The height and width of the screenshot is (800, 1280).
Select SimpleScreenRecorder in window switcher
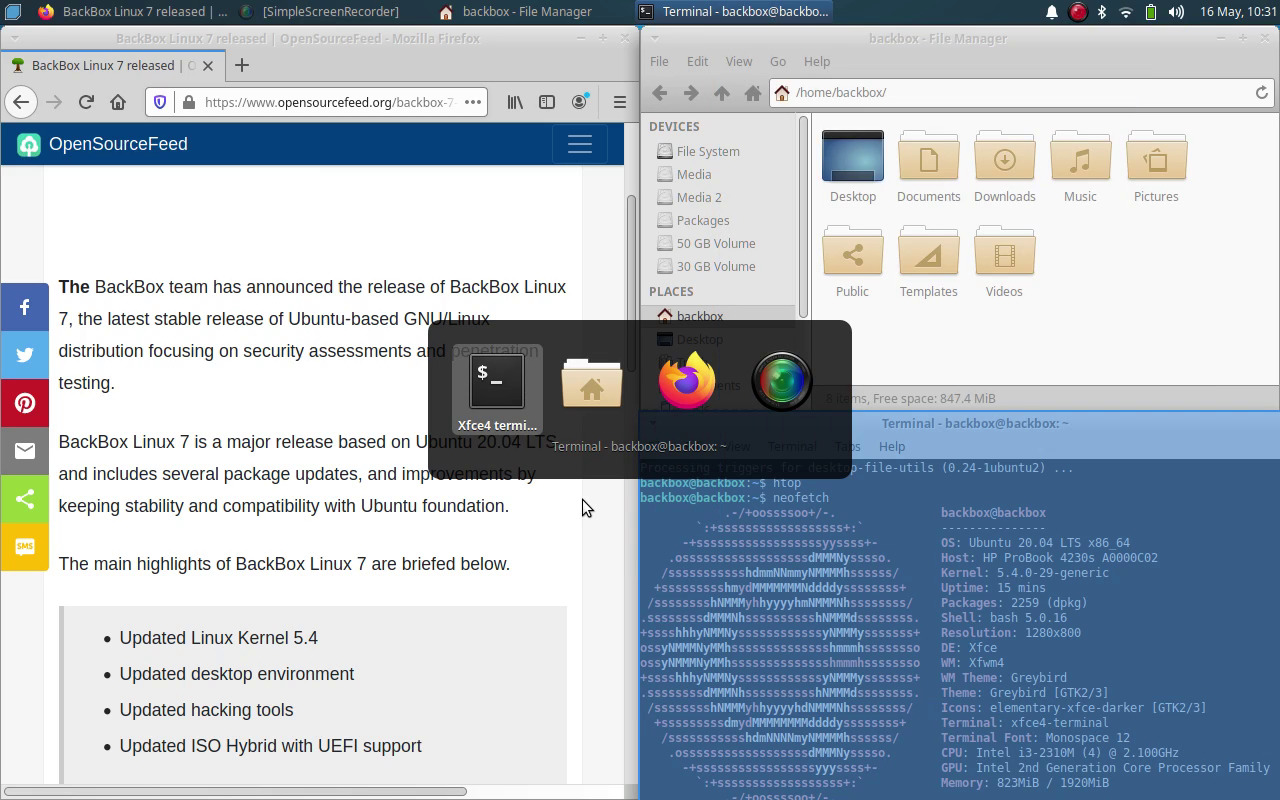coord(781,381)
